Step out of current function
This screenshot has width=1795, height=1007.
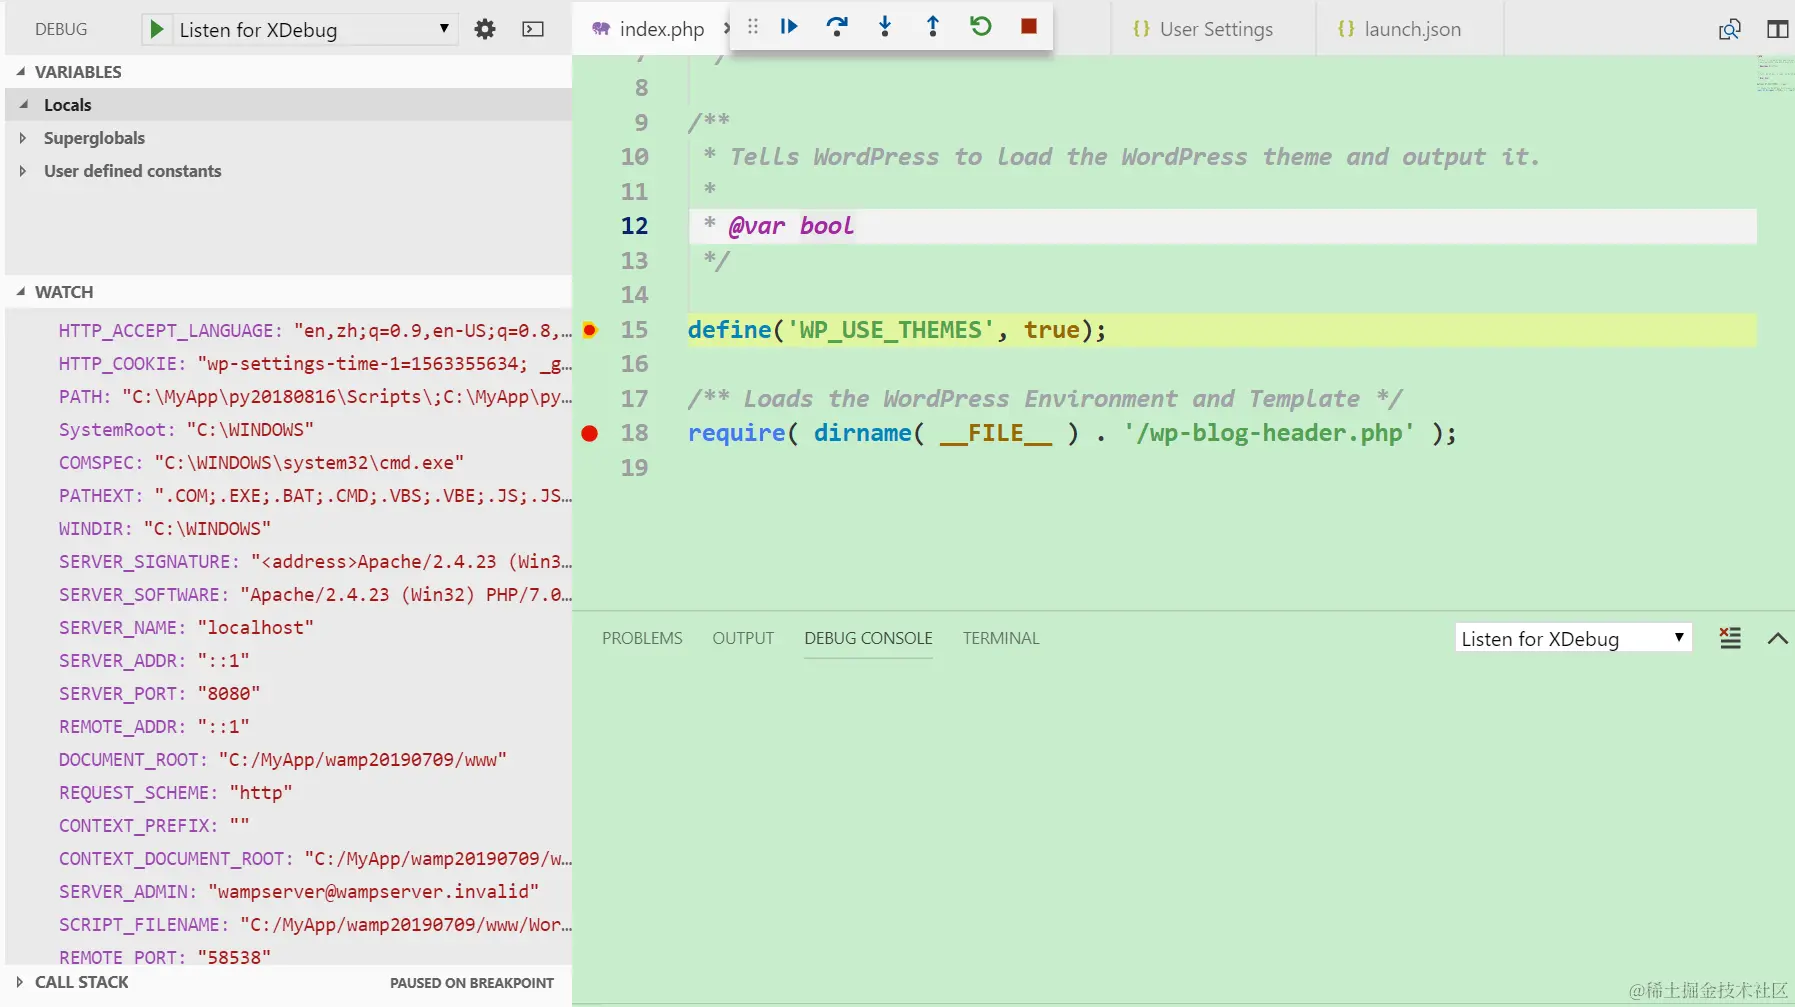[933, 26]
